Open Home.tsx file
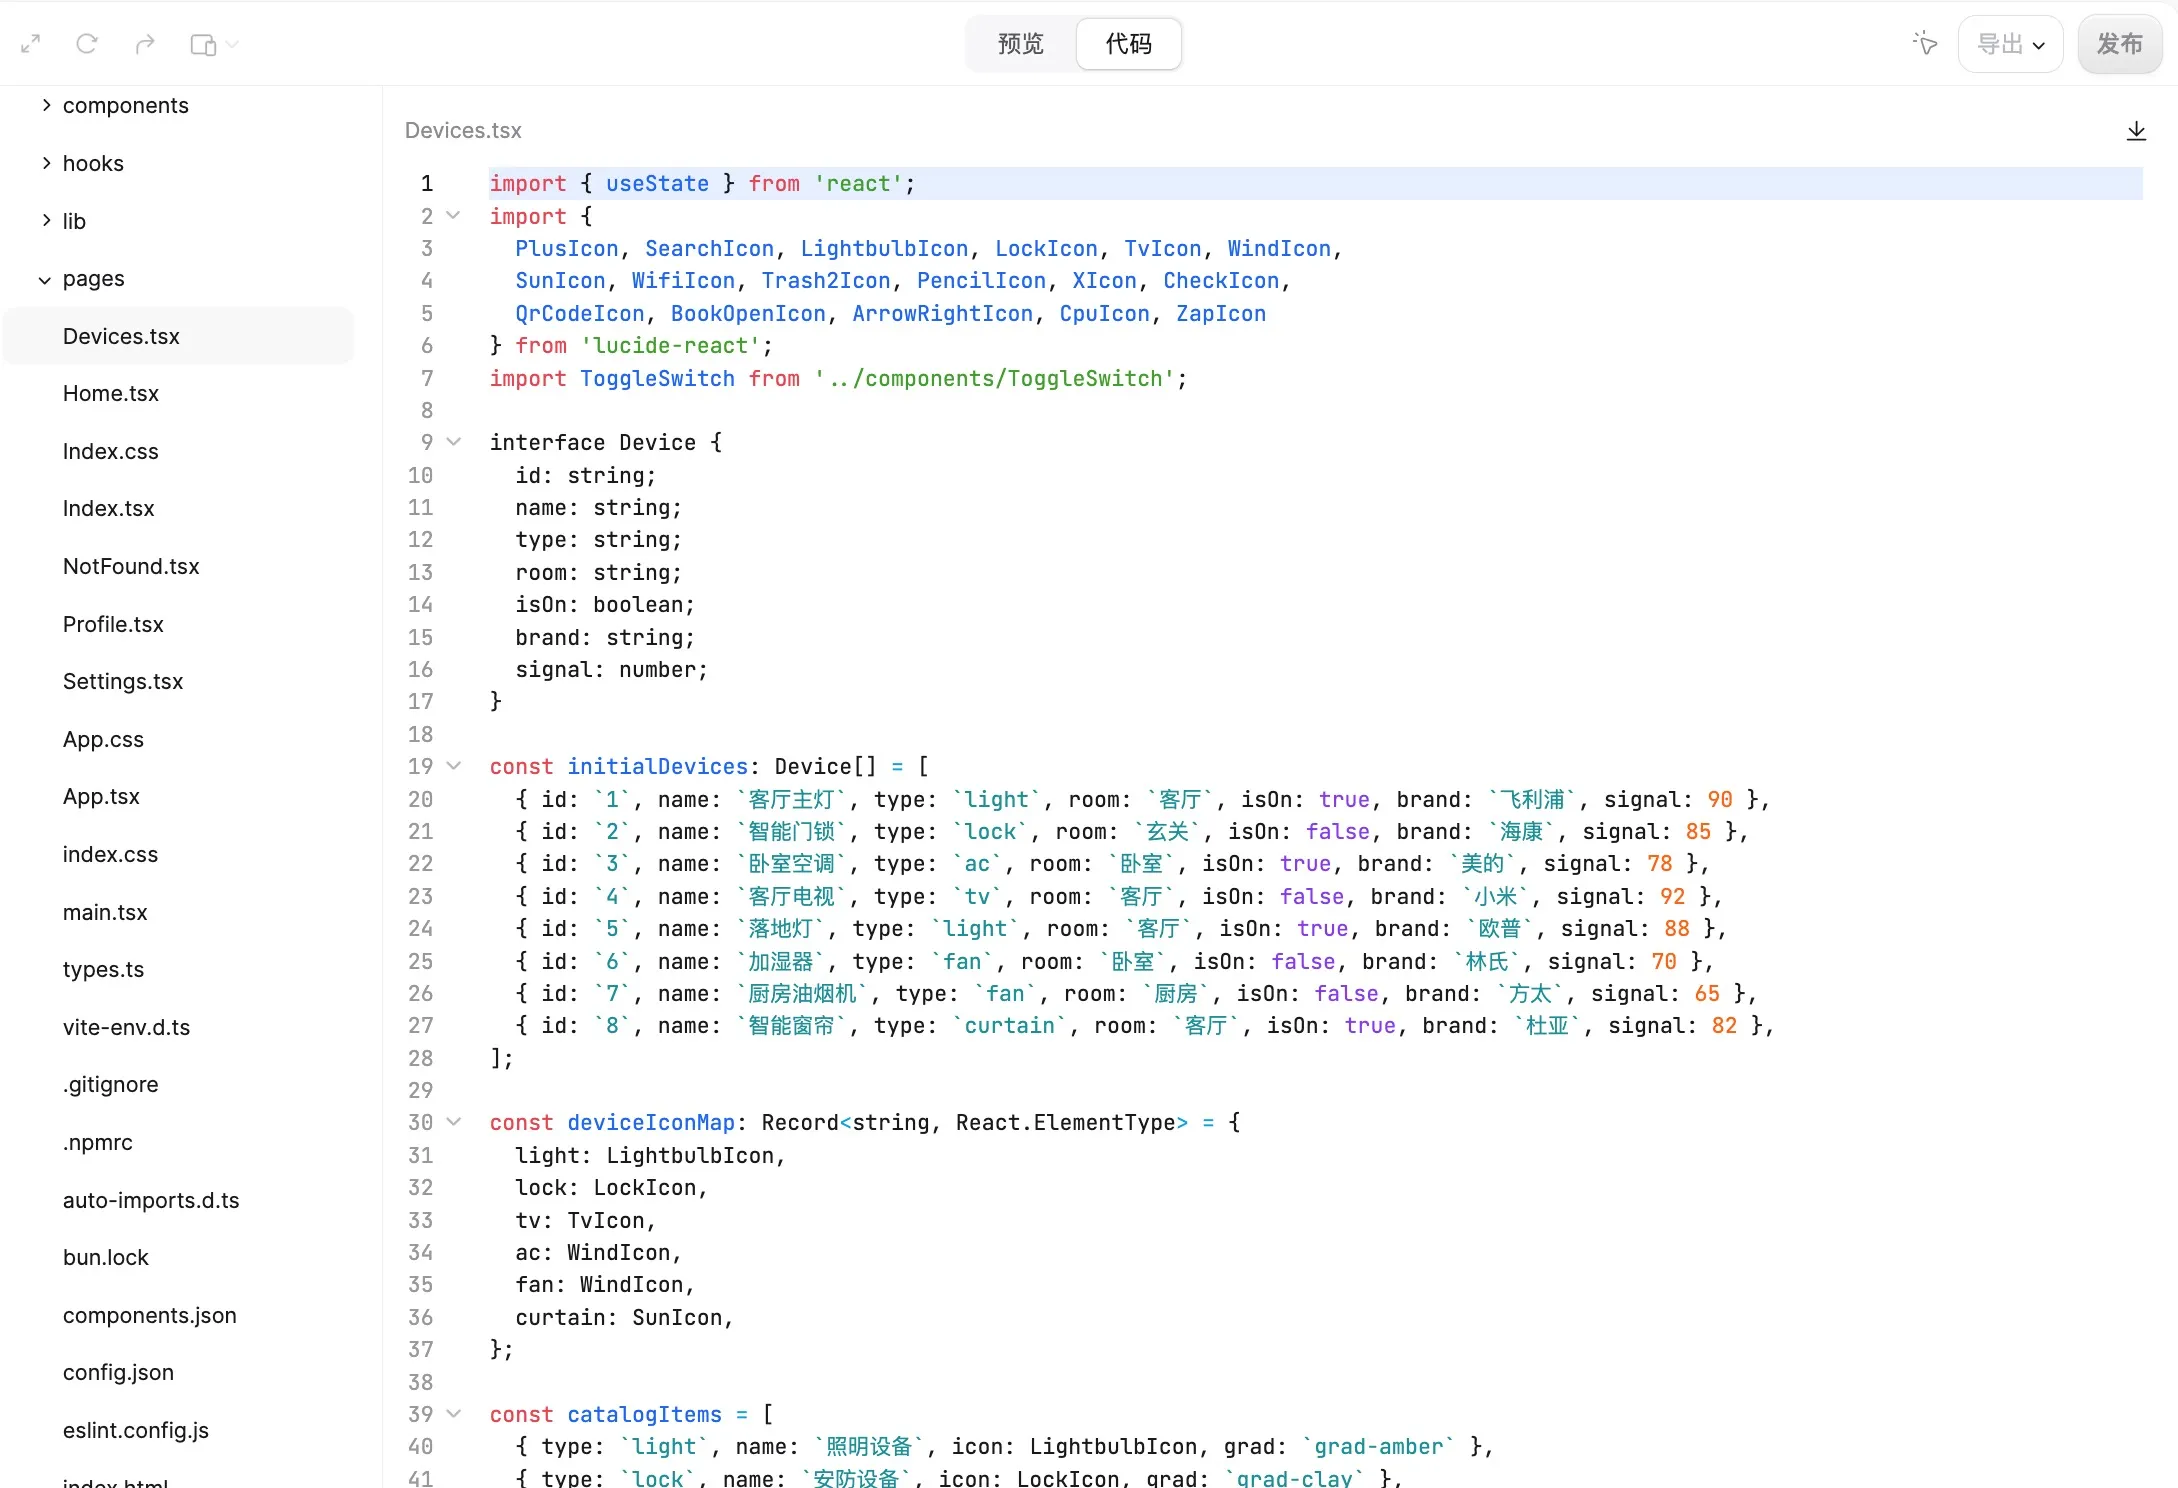This screenshot has width=2178, height=1488. click(111, 394)
